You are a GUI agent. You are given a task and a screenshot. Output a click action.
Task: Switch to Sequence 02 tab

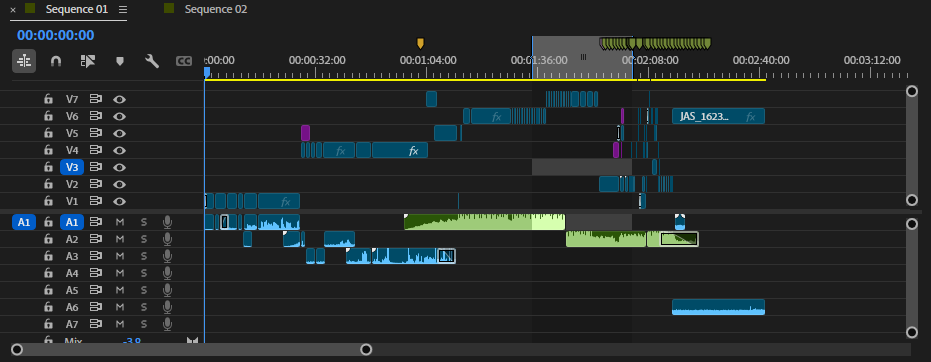[216, 9]
